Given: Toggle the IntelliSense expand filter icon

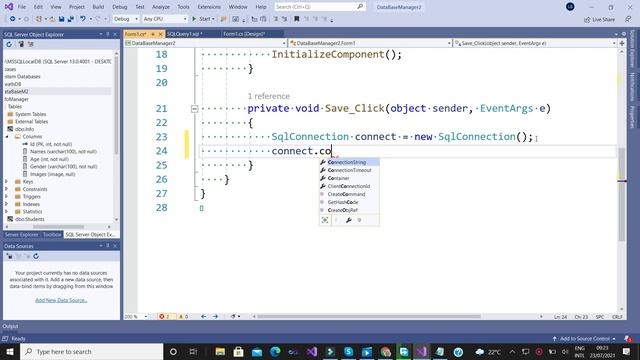Looking at the screenshot, I should (x=325, y=220).
